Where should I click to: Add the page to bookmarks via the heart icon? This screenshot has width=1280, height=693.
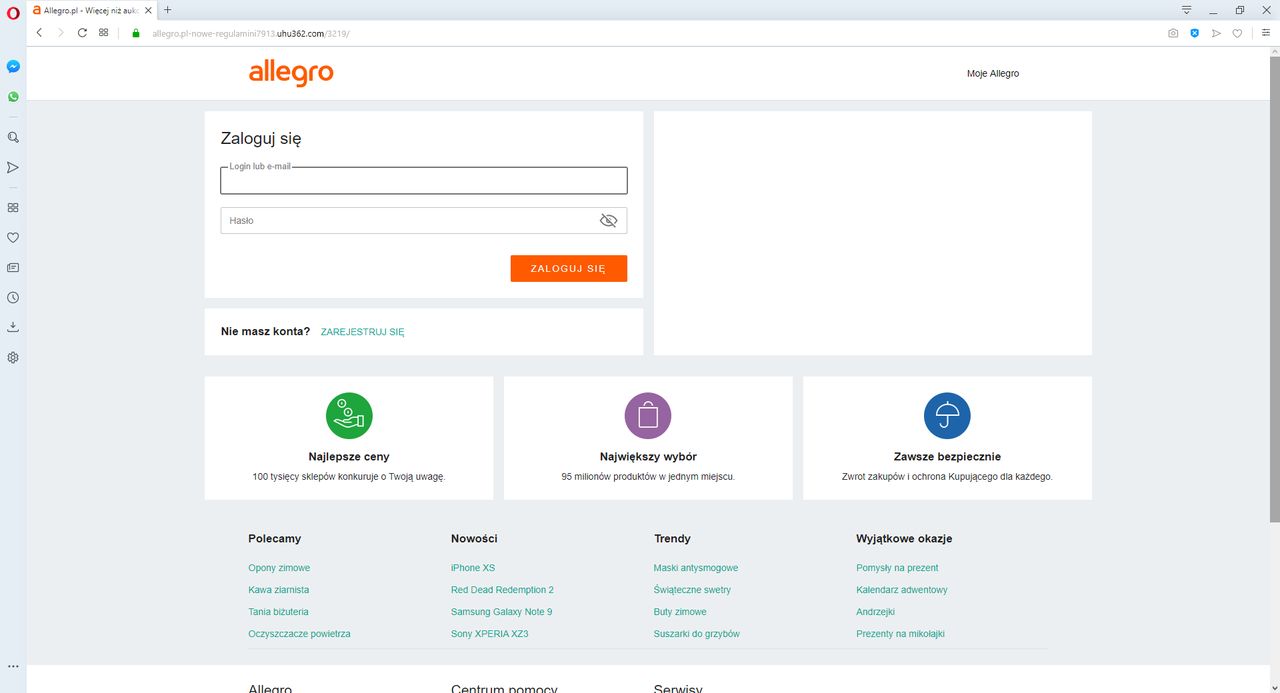click(1237, 33)
